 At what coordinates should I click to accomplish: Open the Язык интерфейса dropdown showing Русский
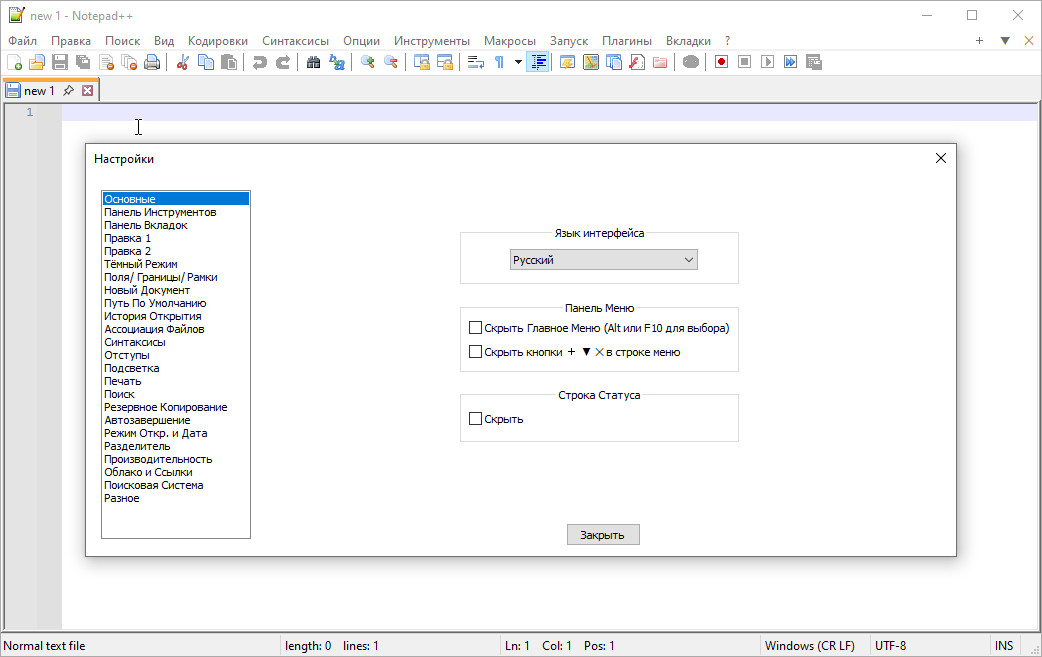click(x=603, y=260)
